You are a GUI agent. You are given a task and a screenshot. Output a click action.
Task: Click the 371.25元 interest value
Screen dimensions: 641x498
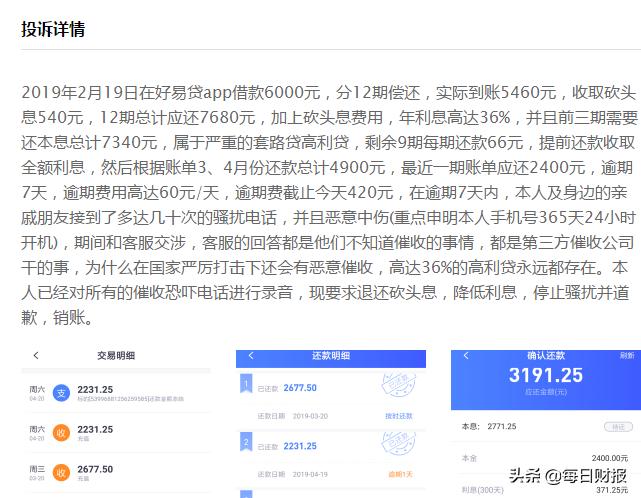coord(612,490)
